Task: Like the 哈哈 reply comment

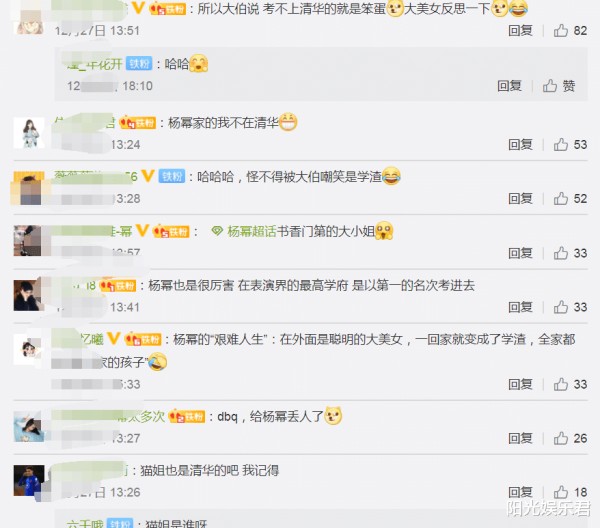Action: click(x=559, y=86)
